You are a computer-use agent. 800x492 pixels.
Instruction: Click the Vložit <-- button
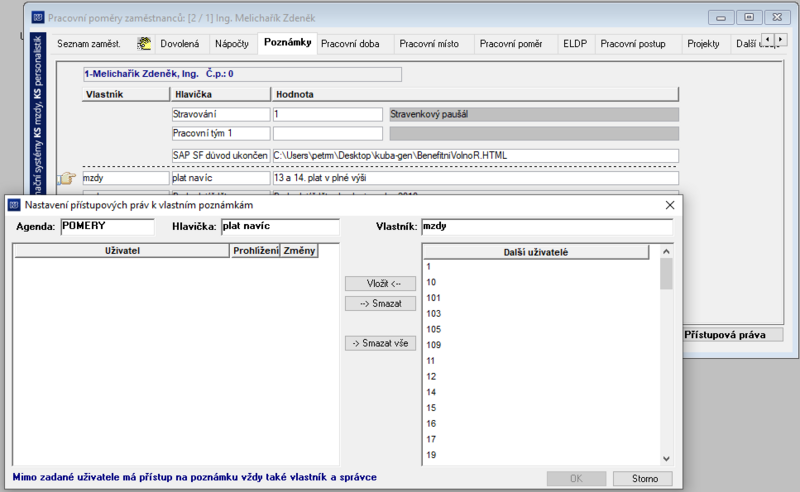(x=381, y=284)
